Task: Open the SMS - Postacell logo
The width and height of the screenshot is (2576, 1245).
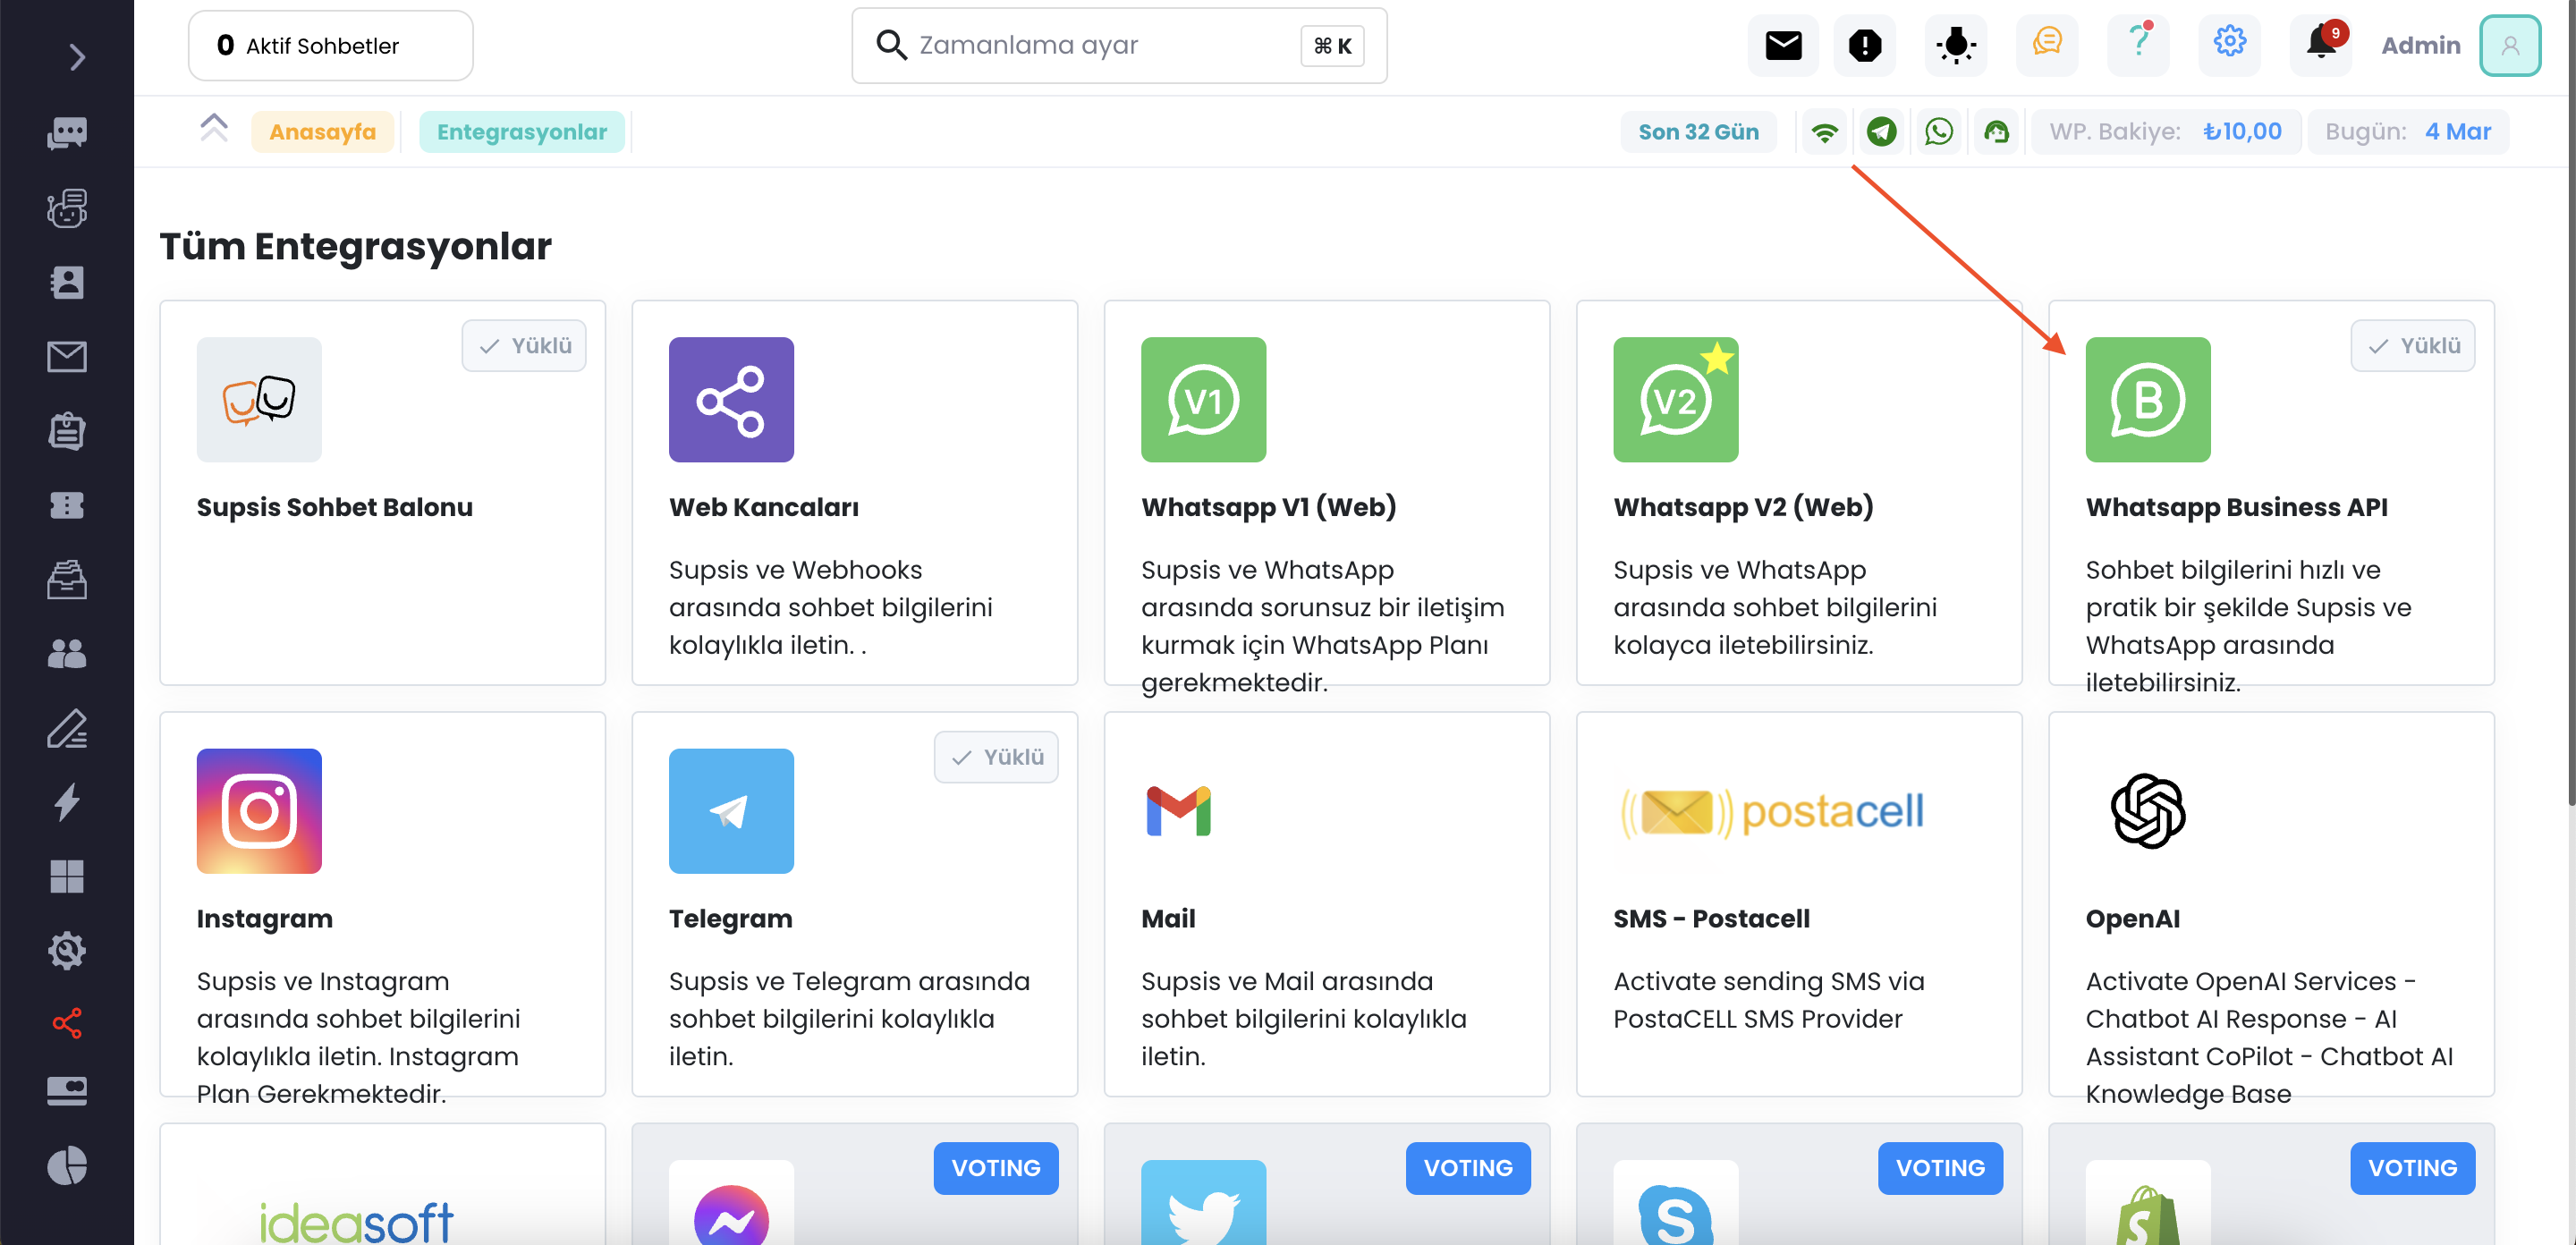Action: (x=1771, y=810)
